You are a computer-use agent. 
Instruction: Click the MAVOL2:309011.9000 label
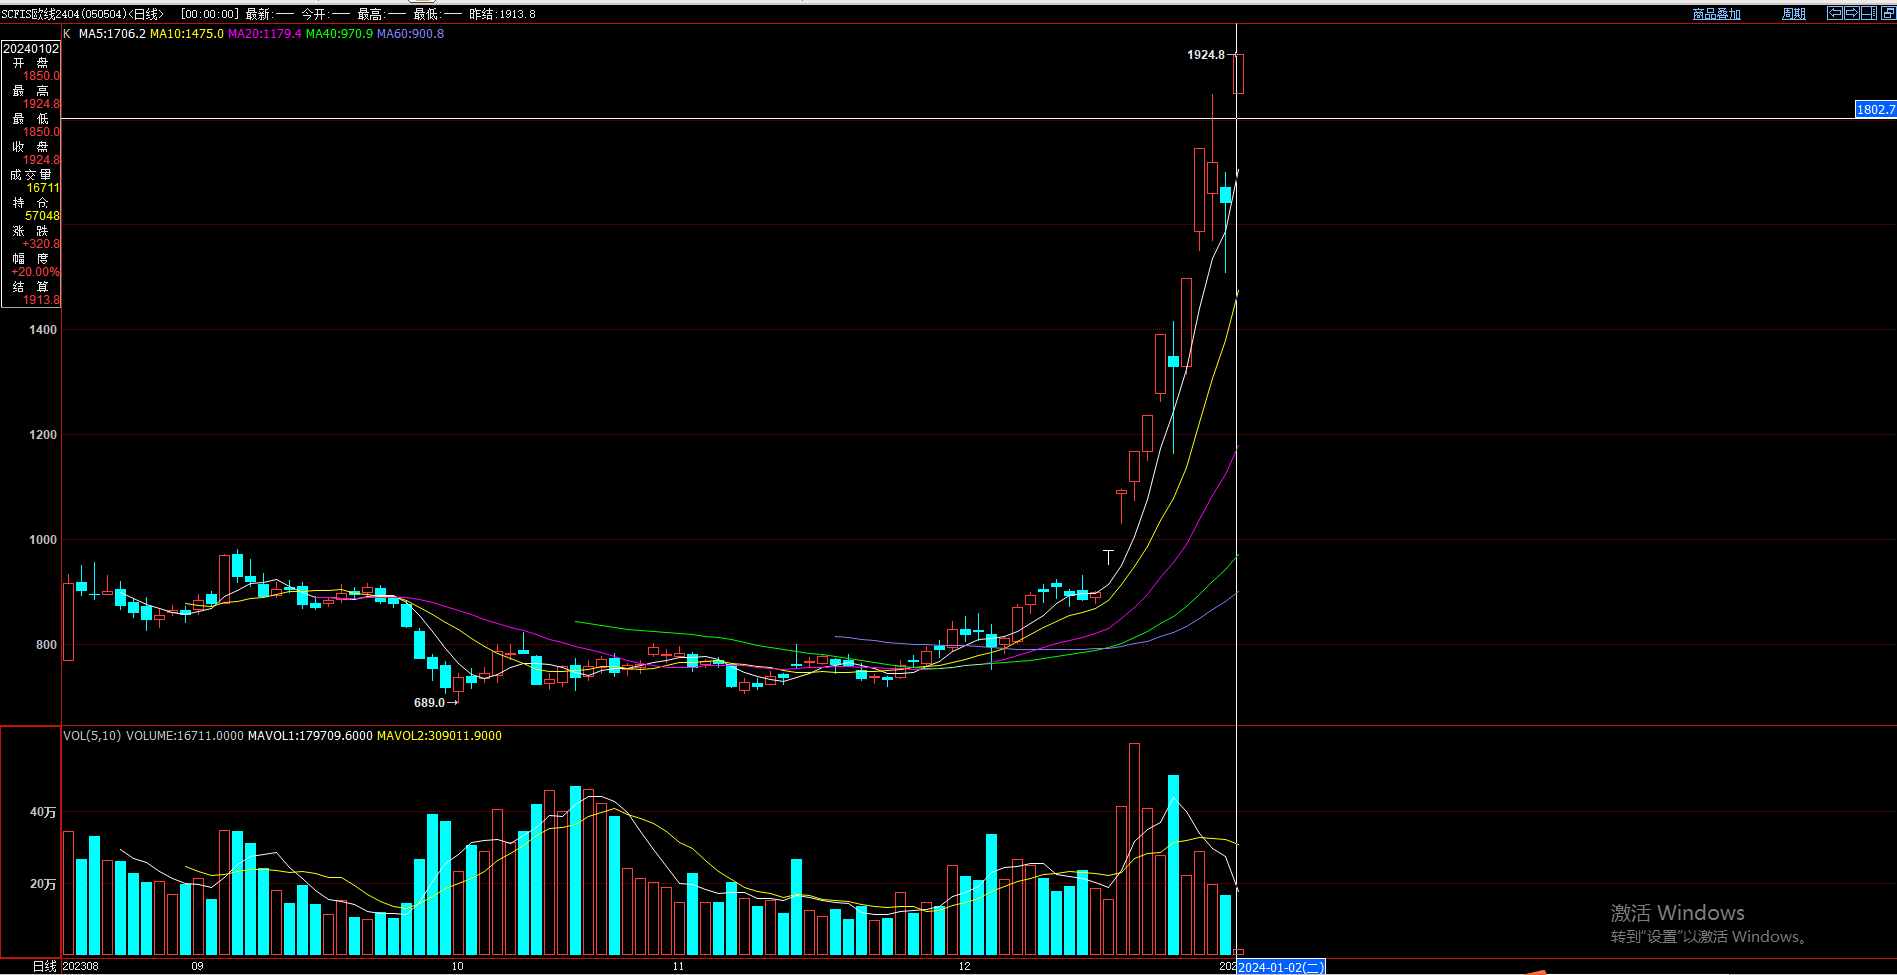pos(439,736)
